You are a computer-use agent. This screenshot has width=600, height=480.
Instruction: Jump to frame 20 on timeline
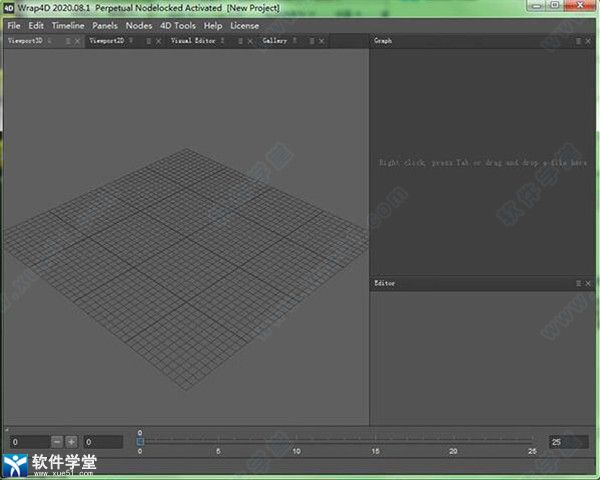tap(453, 451)
